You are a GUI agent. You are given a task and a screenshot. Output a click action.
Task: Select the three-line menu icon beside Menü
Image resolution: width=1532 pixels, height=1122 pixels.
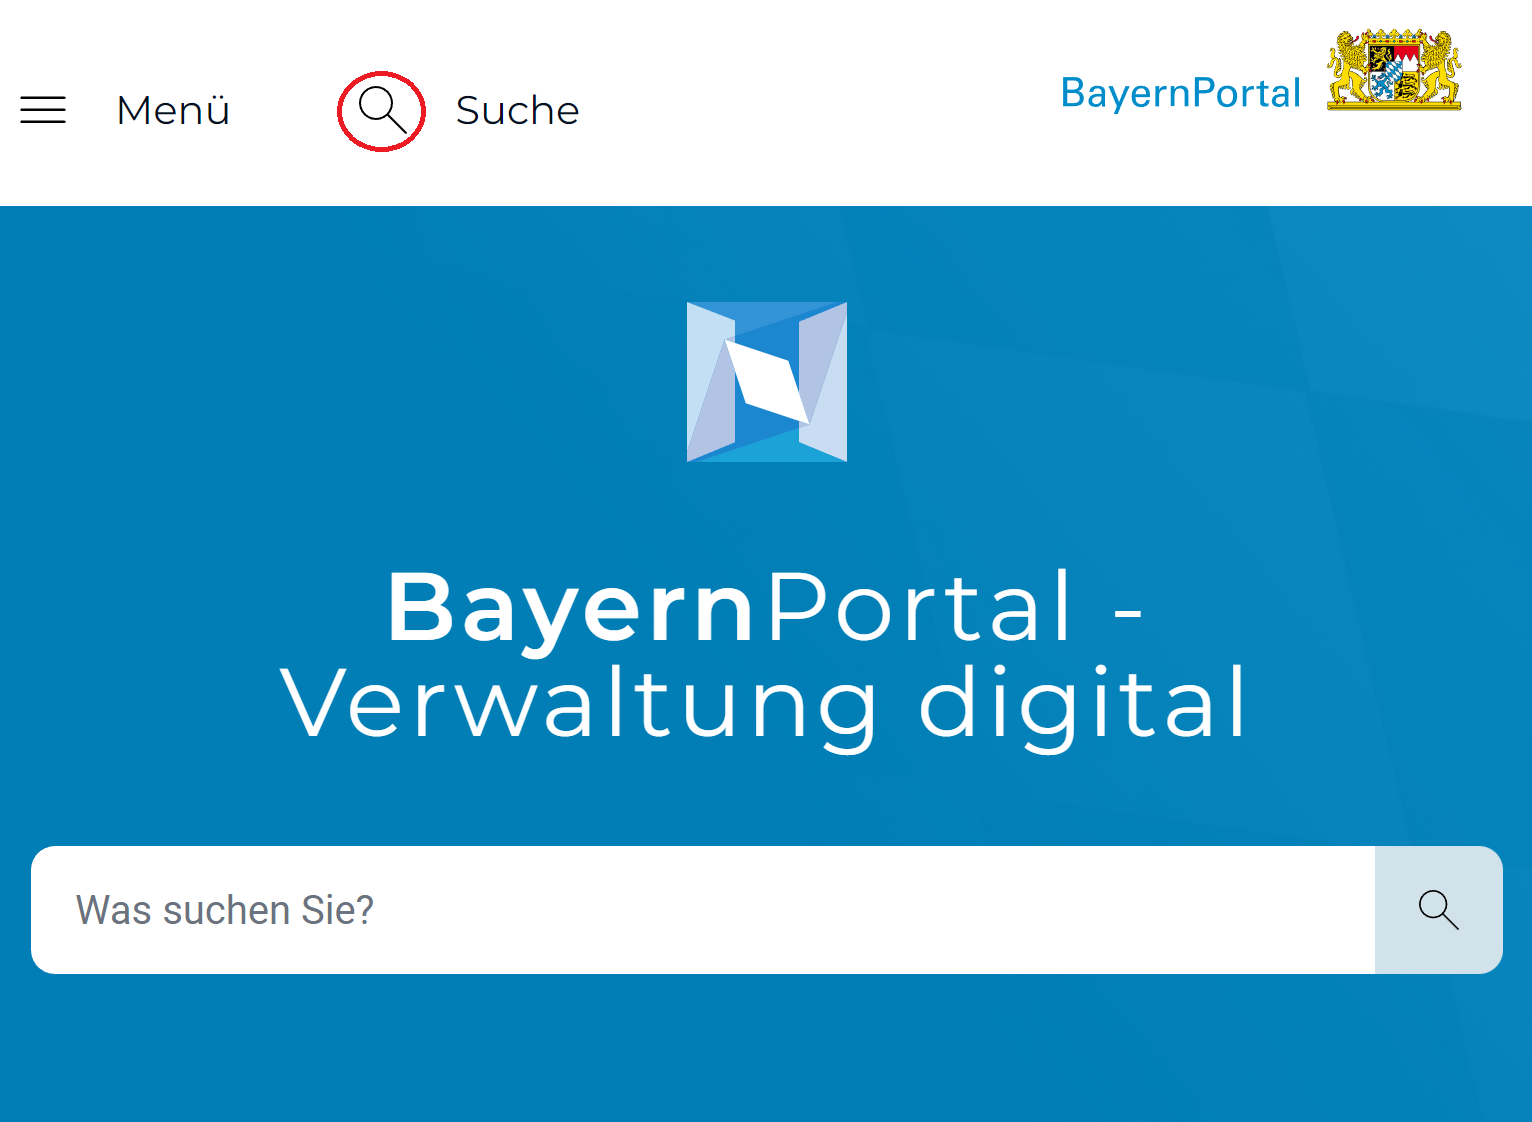[43, 110]
